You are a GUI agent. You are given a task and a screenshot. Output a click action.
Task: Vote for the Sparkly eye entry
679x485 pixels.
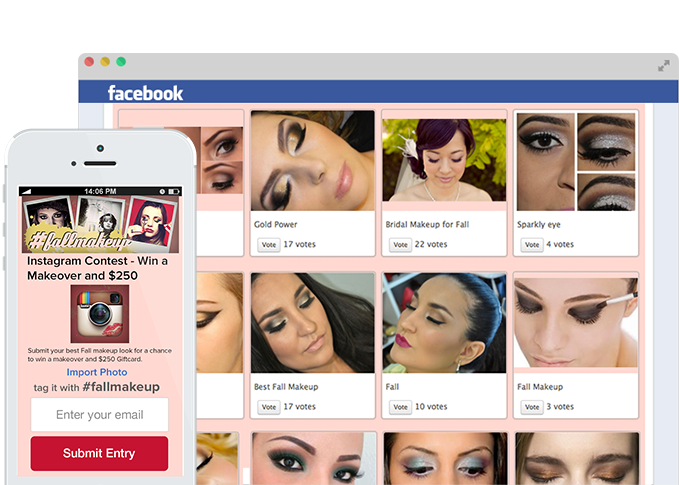[532, 245]
